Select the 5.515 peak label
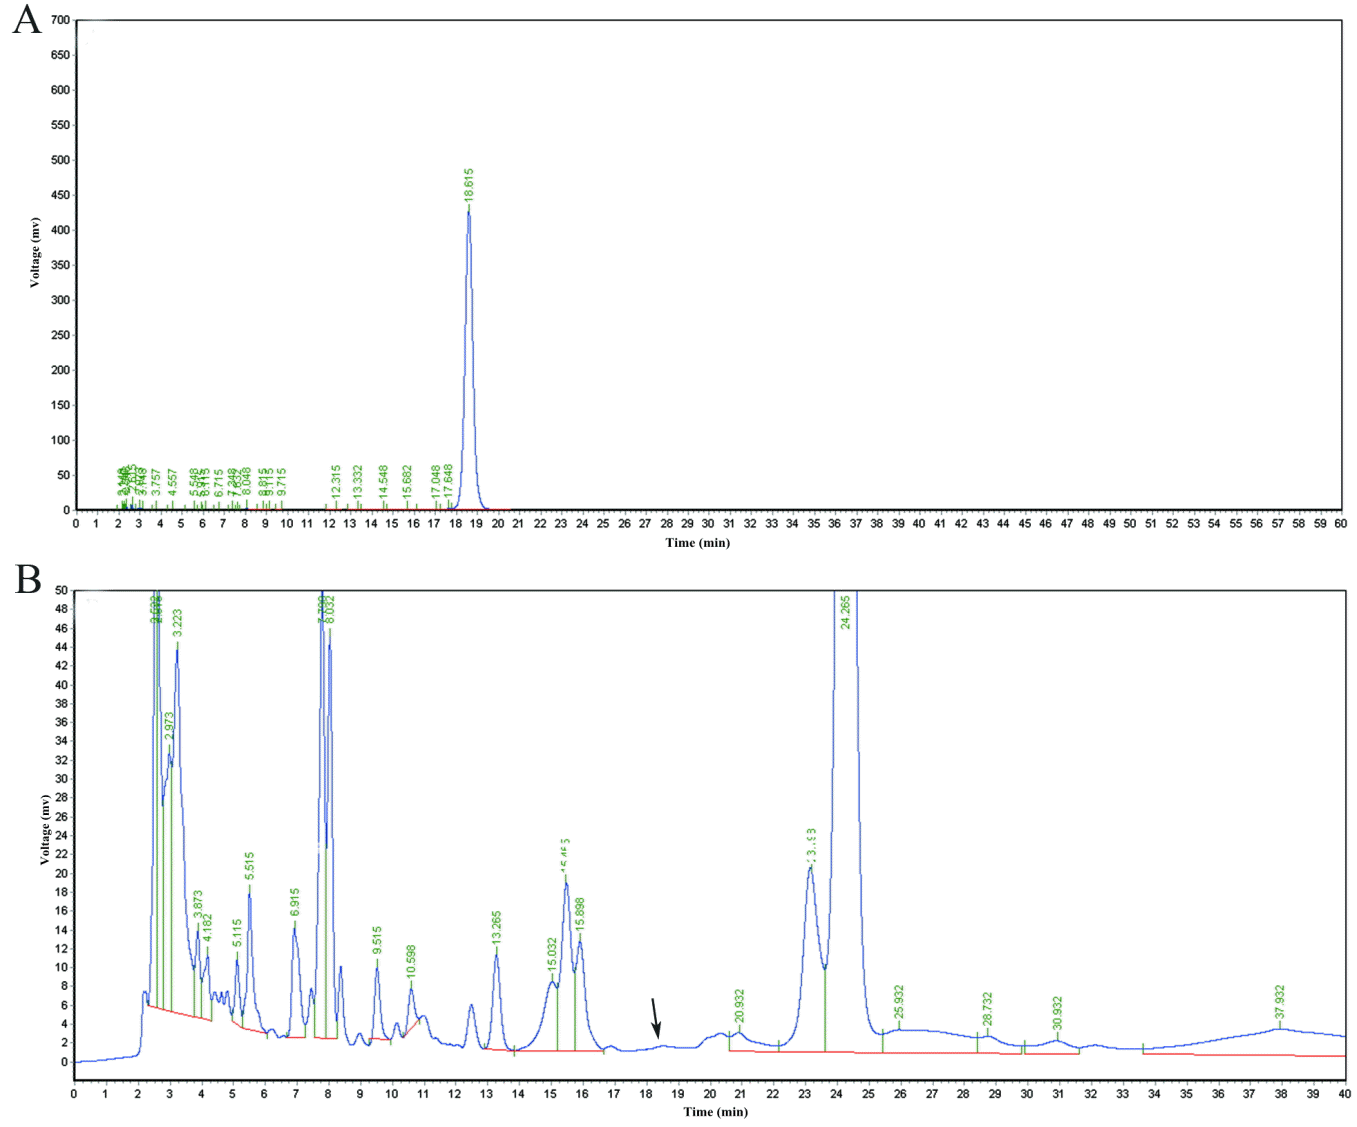The height and width of the screenshot is (1127, 1357). point(250,867)
